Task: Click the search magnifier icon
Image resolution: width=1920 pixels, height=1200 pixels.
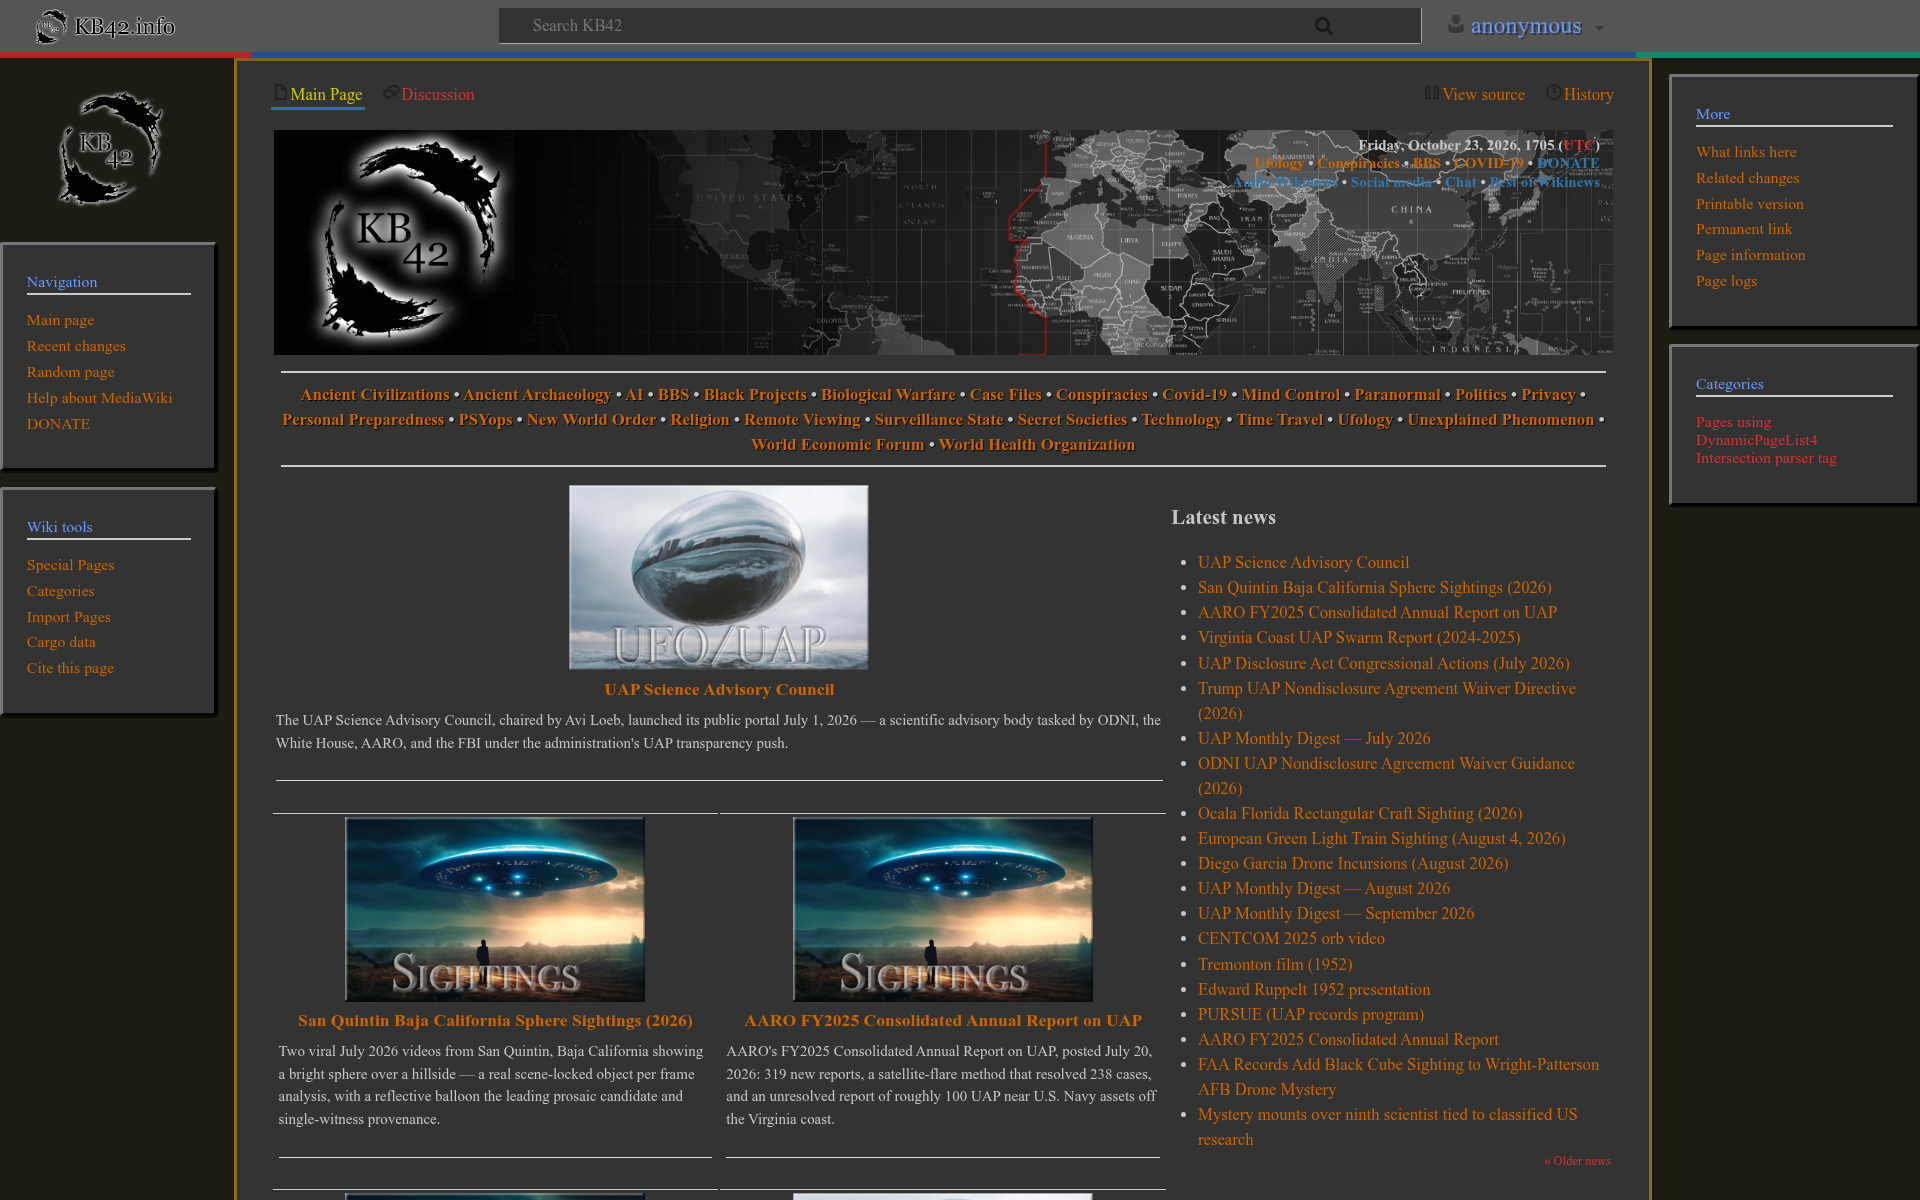Action: click(1323, 26)
